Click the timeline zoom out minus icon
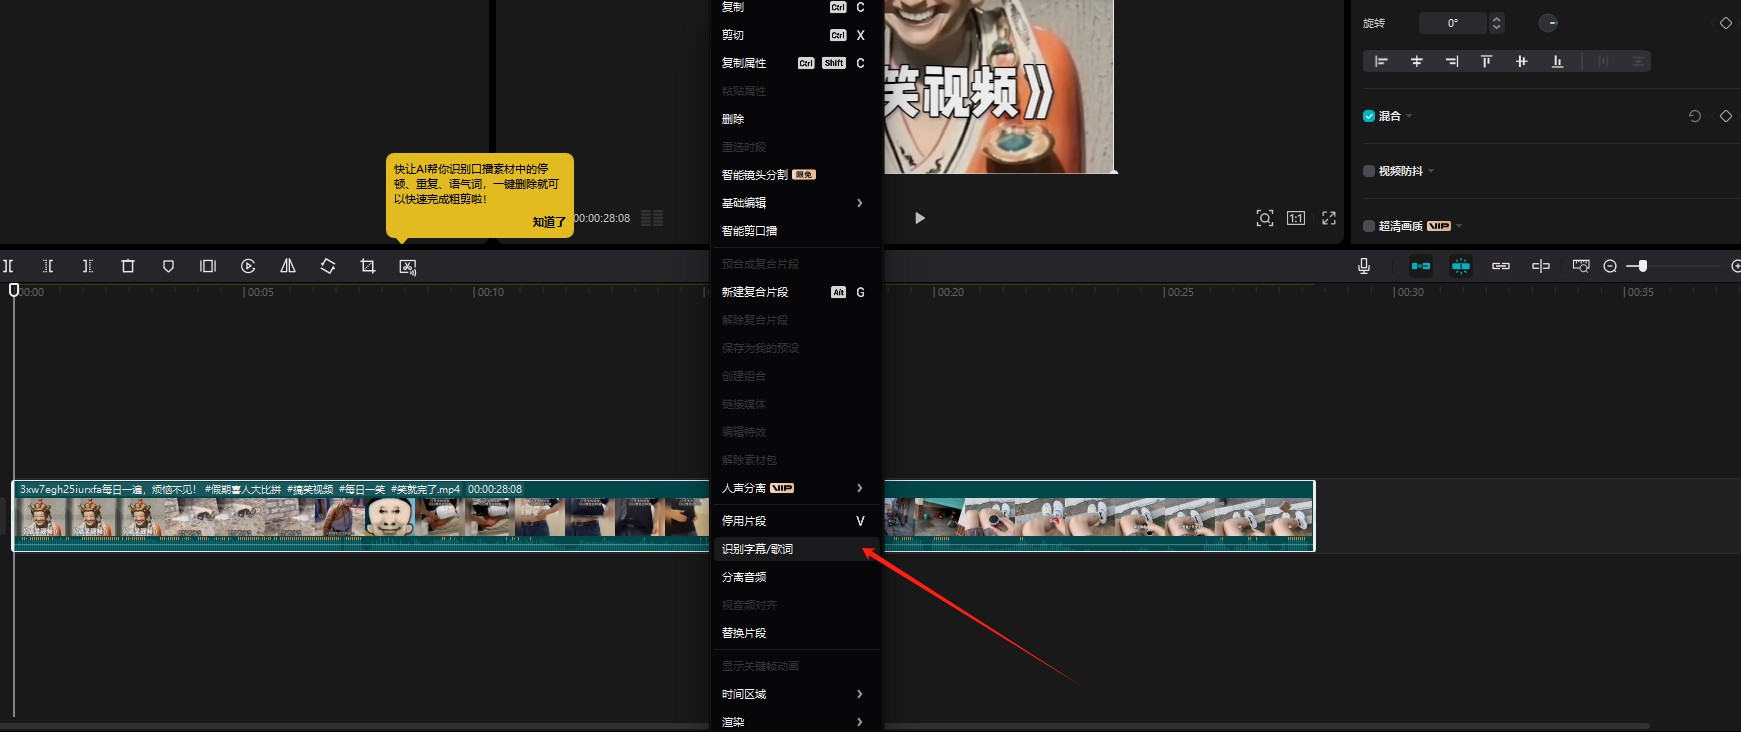The image size is (1741, 732). coord(1610,266)
